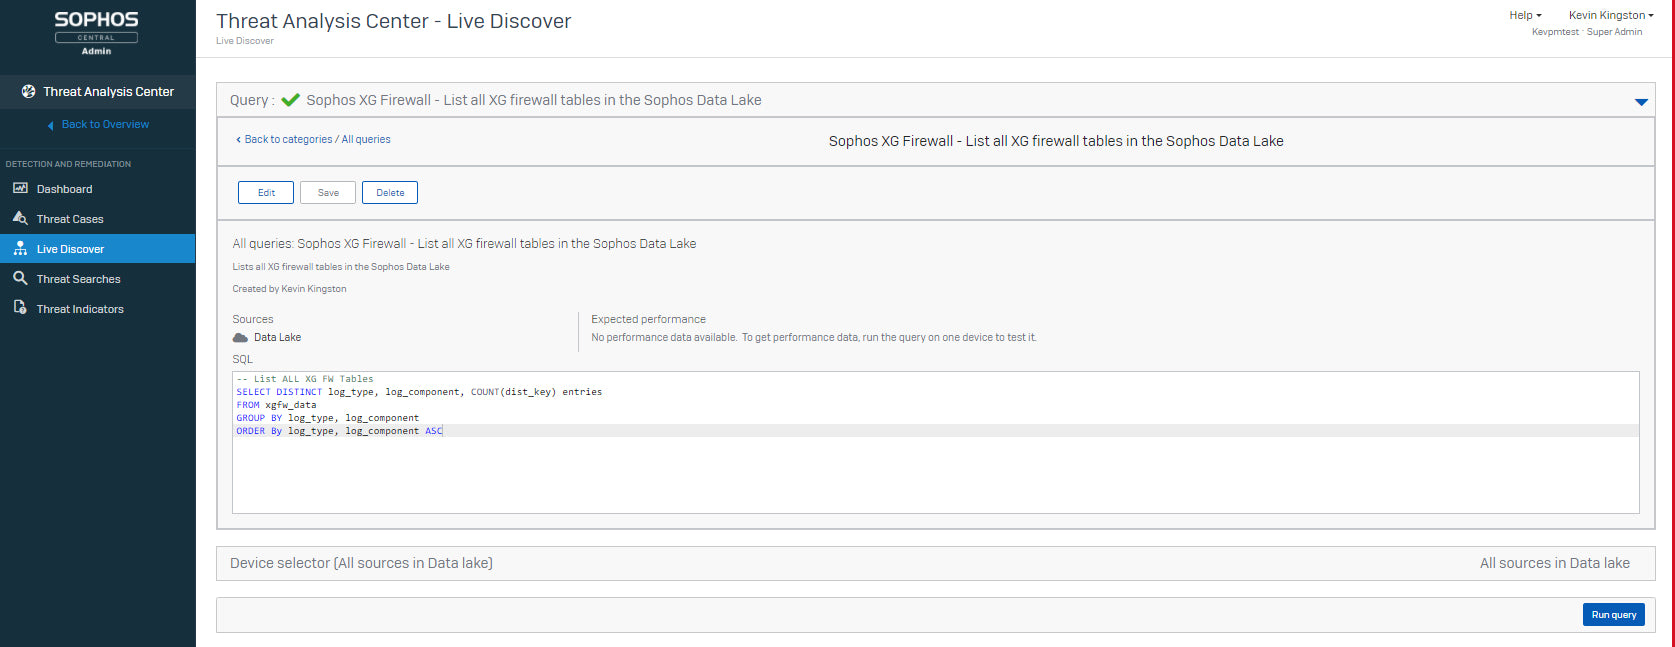Click 'All sources in Data lake' text at right

(1555, 563)
